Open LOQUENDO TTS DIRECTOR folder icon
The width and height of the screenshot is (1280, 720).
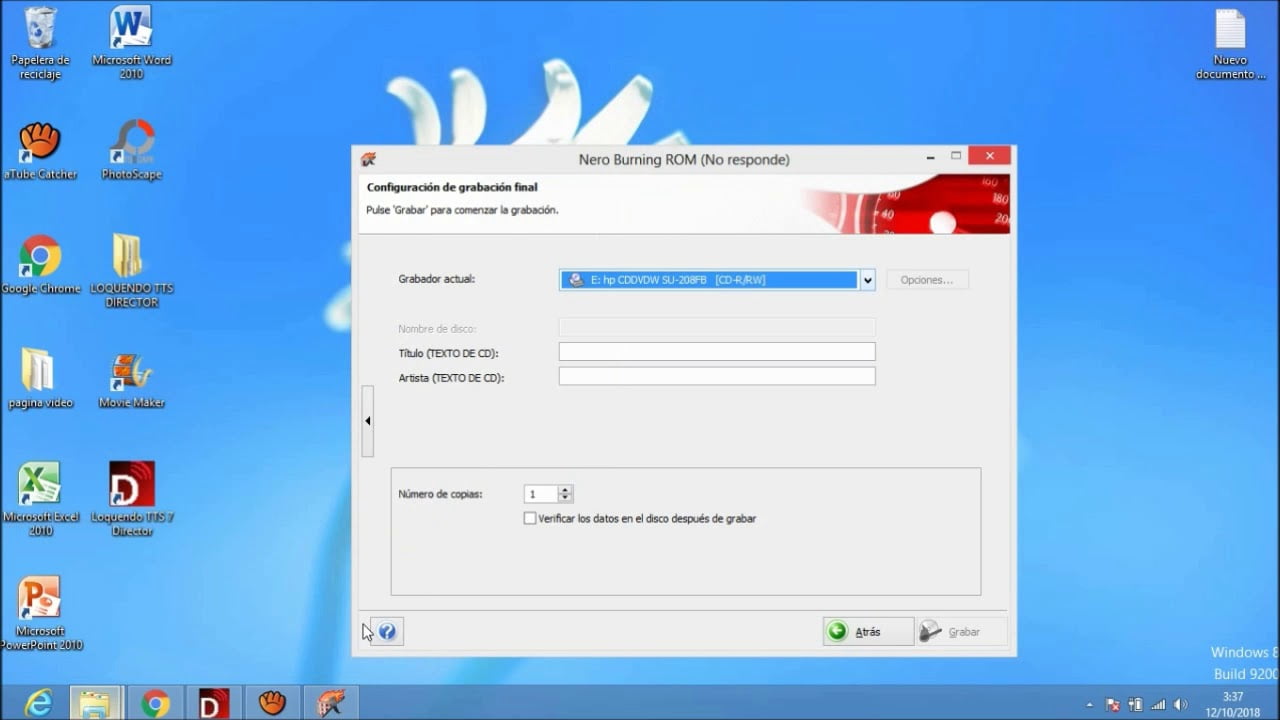coord(131,271)
